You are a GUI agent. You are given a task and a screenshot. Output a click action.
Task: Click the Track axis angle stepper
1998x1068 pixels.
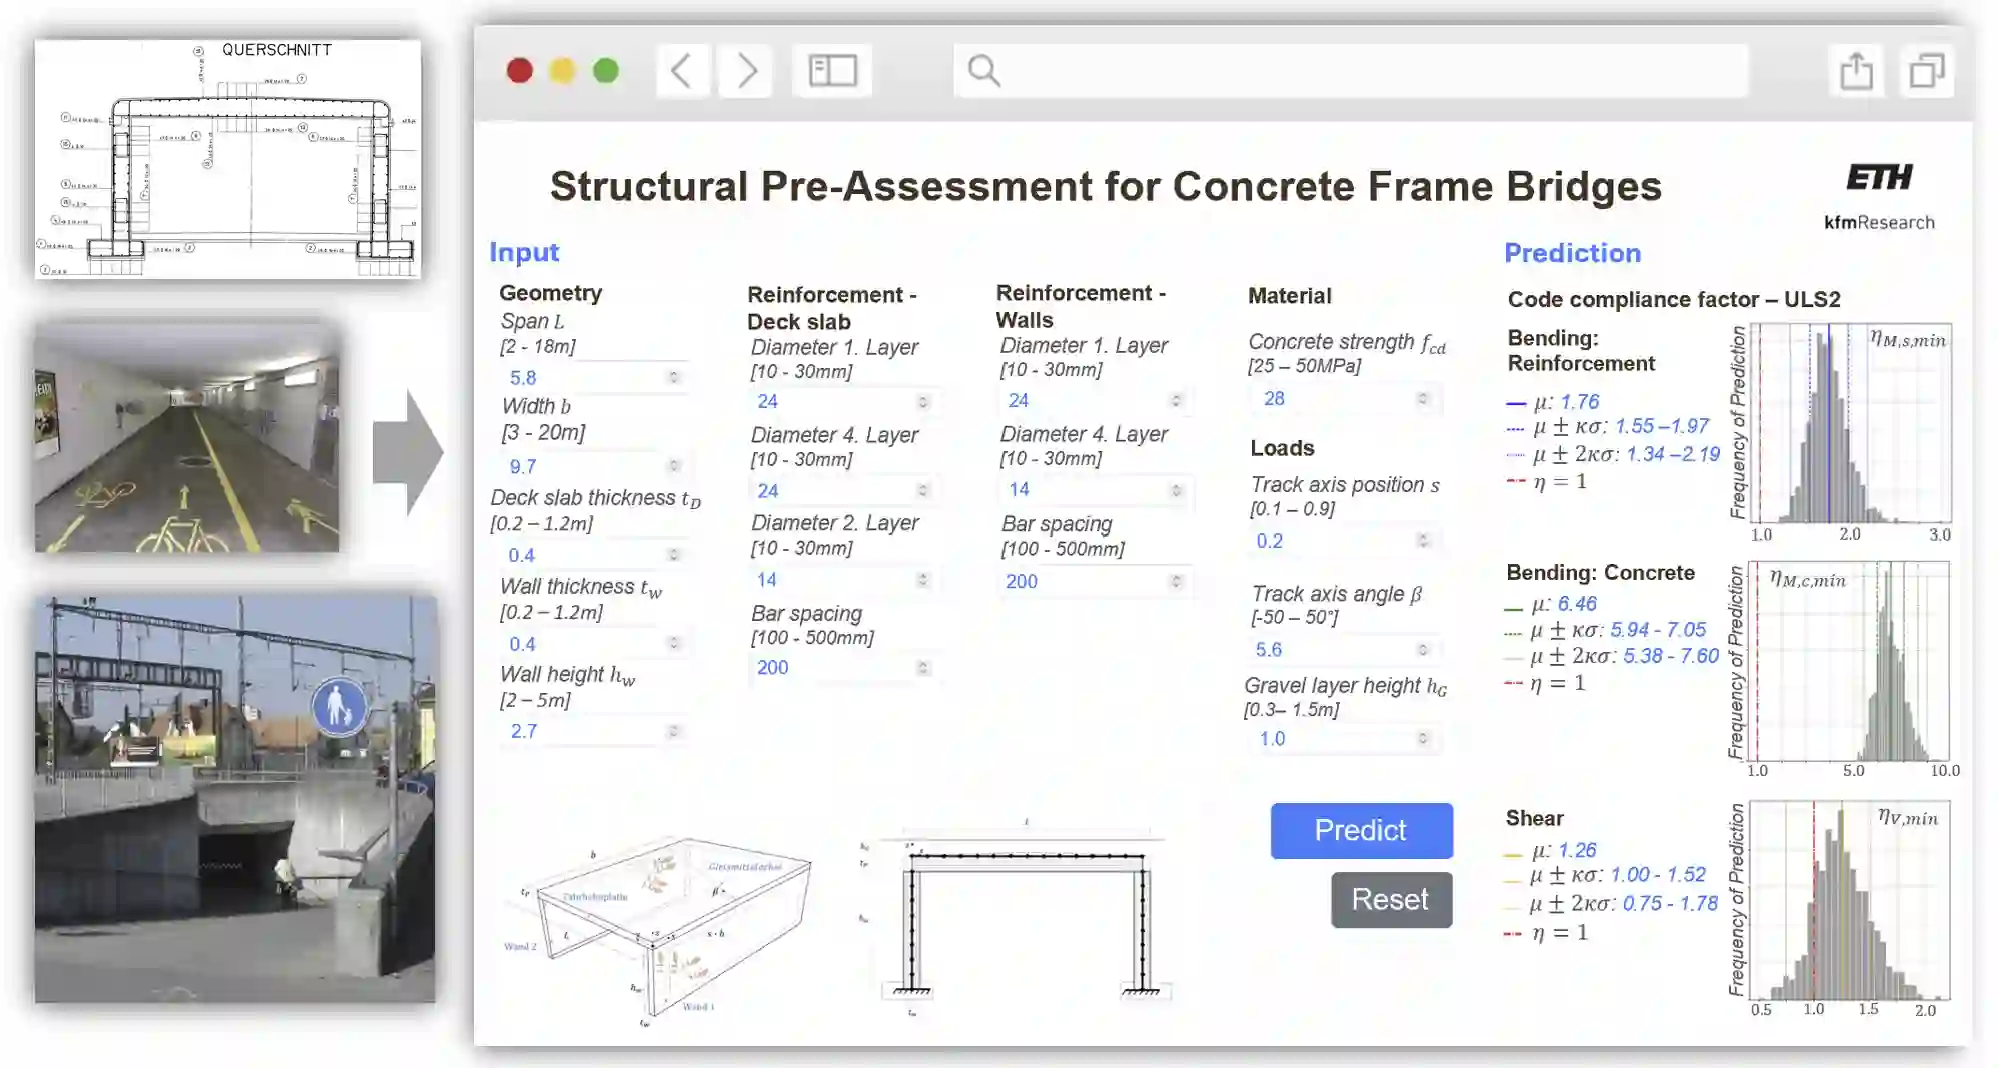[1422, 649]
